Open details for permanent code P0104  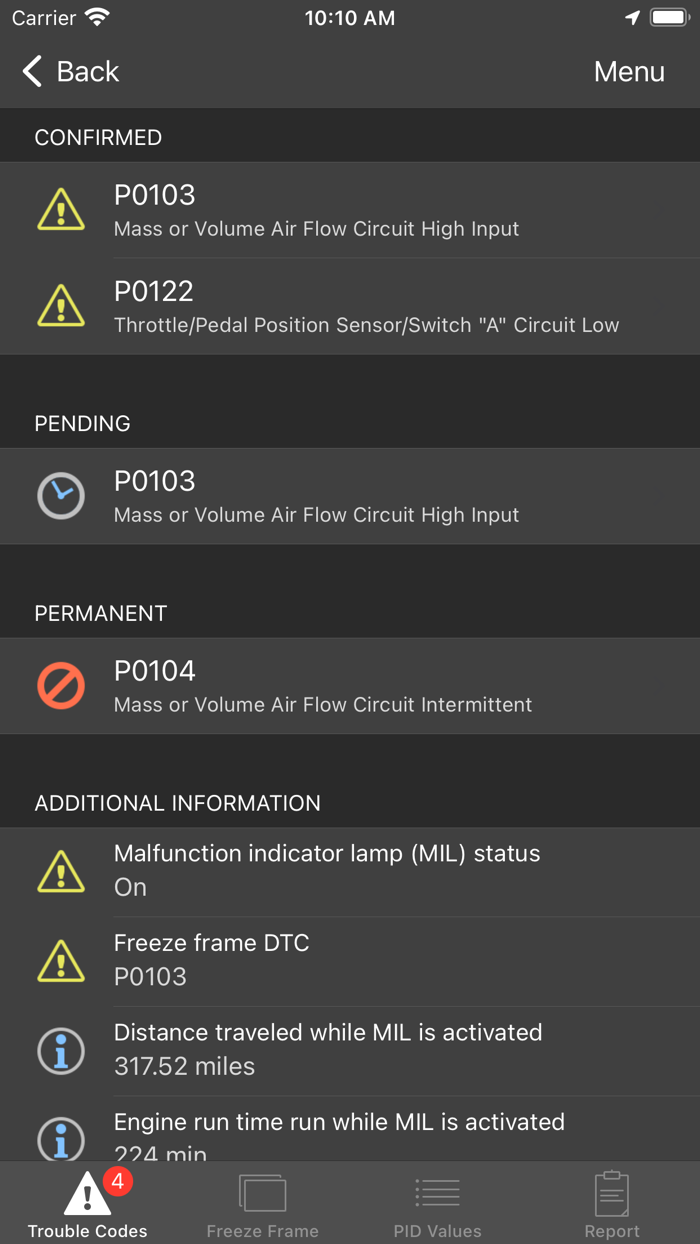(350, 686)
